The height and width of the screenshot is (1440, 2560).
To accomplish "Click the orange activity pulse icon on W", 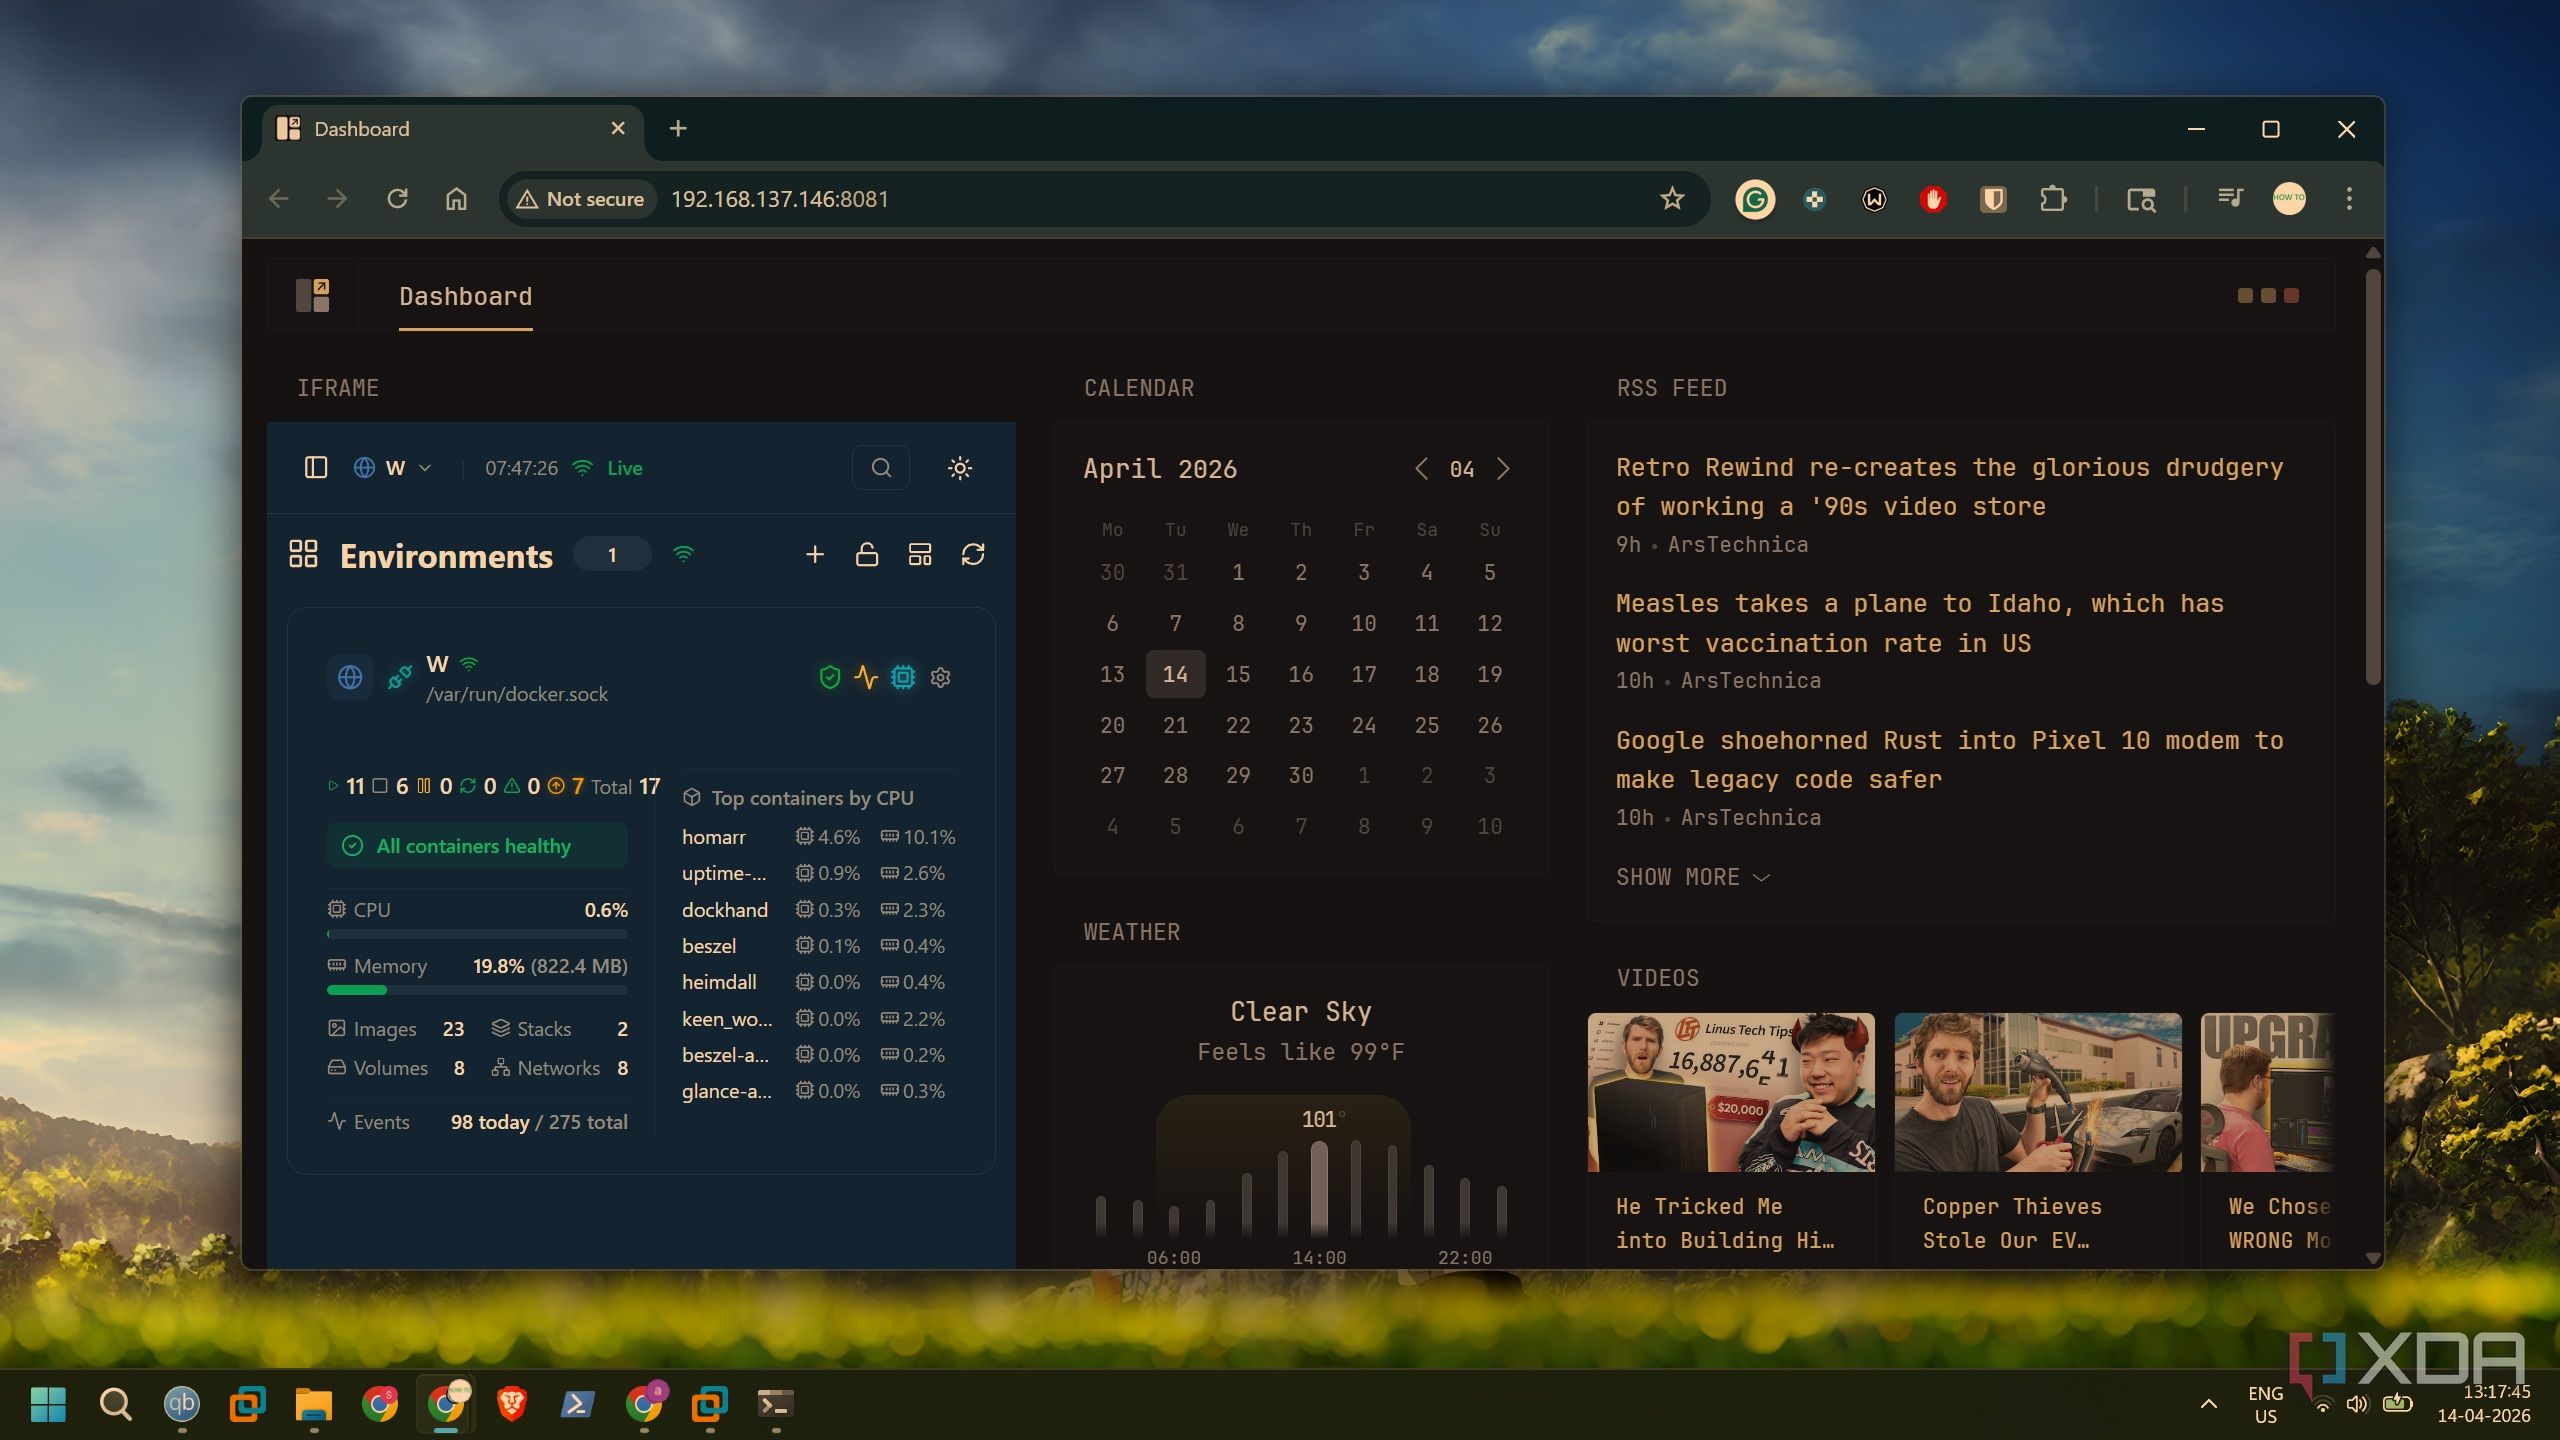I will coord(866,677).
